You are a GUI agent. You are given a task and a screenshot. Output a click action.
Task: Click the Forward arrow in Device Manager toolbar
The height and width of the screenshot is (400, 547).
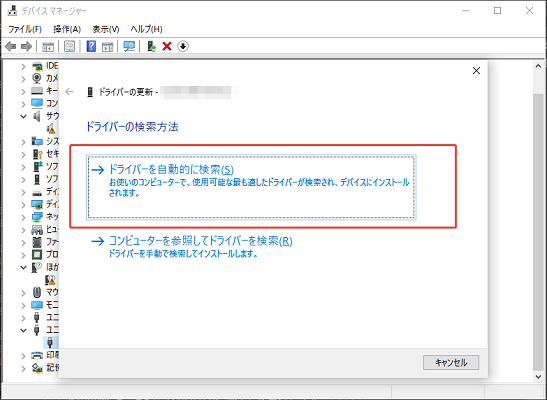27,46
